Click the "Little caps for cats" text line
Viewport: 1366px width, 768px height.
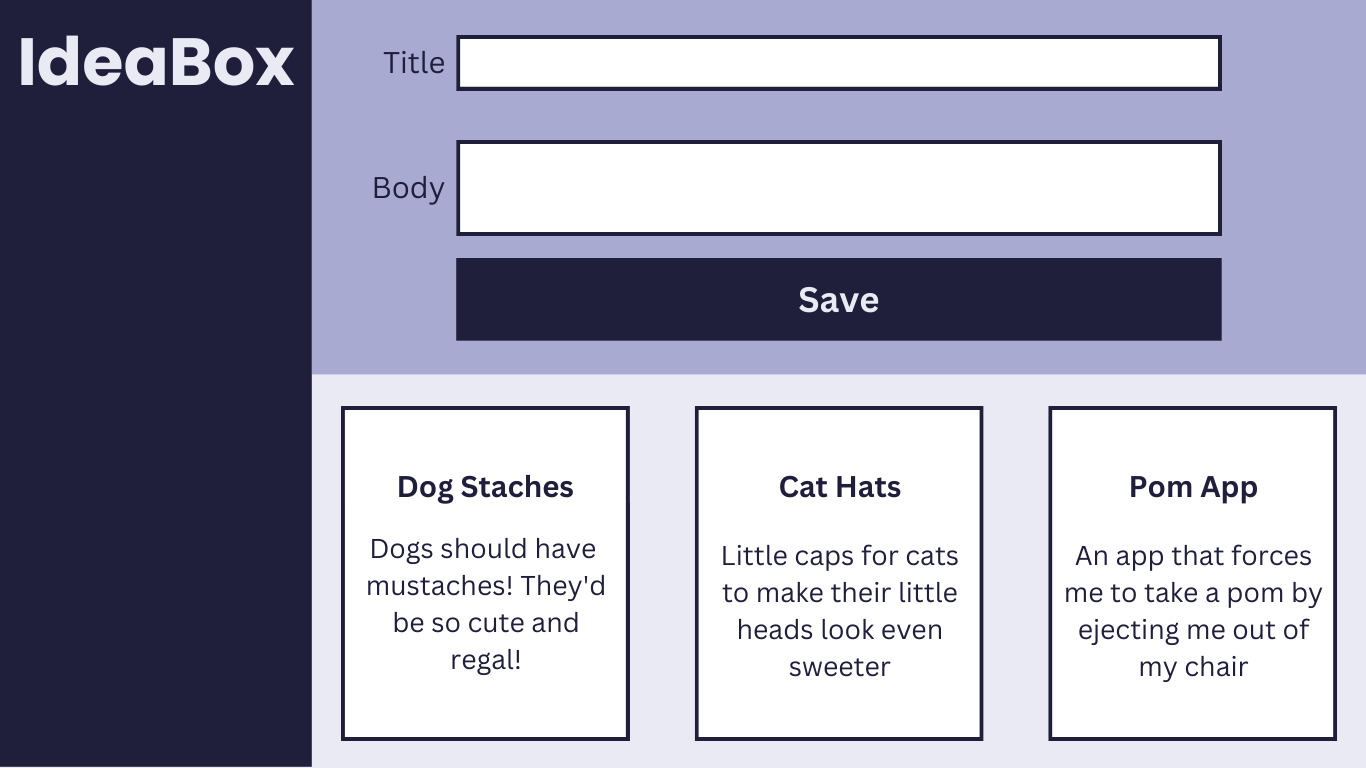click(x=839, y=556)
